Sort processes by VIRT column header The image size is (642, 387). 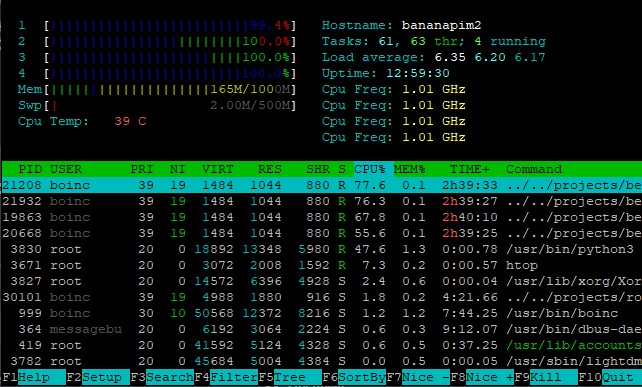coord(217,169)
